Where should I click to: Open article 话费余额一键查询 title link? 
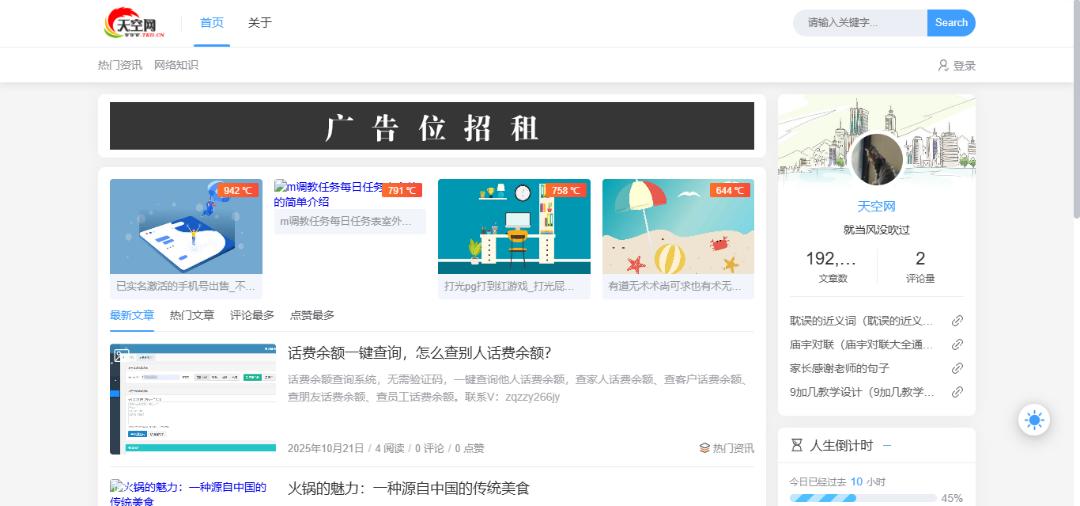point(420,353)
